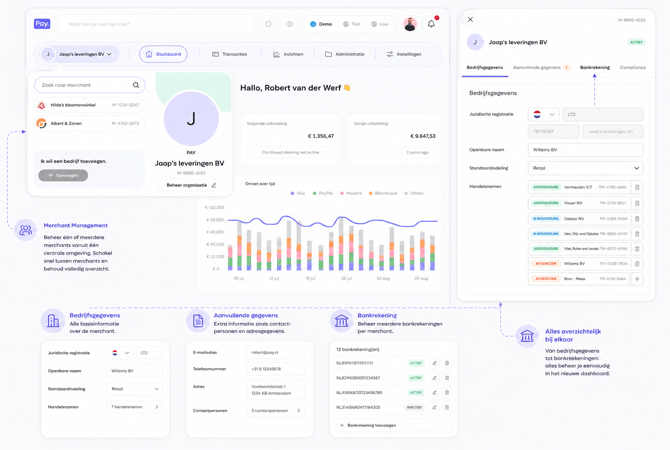
Task: Delete the inactive NL31ABNA bank account
Action: [447, 407]
